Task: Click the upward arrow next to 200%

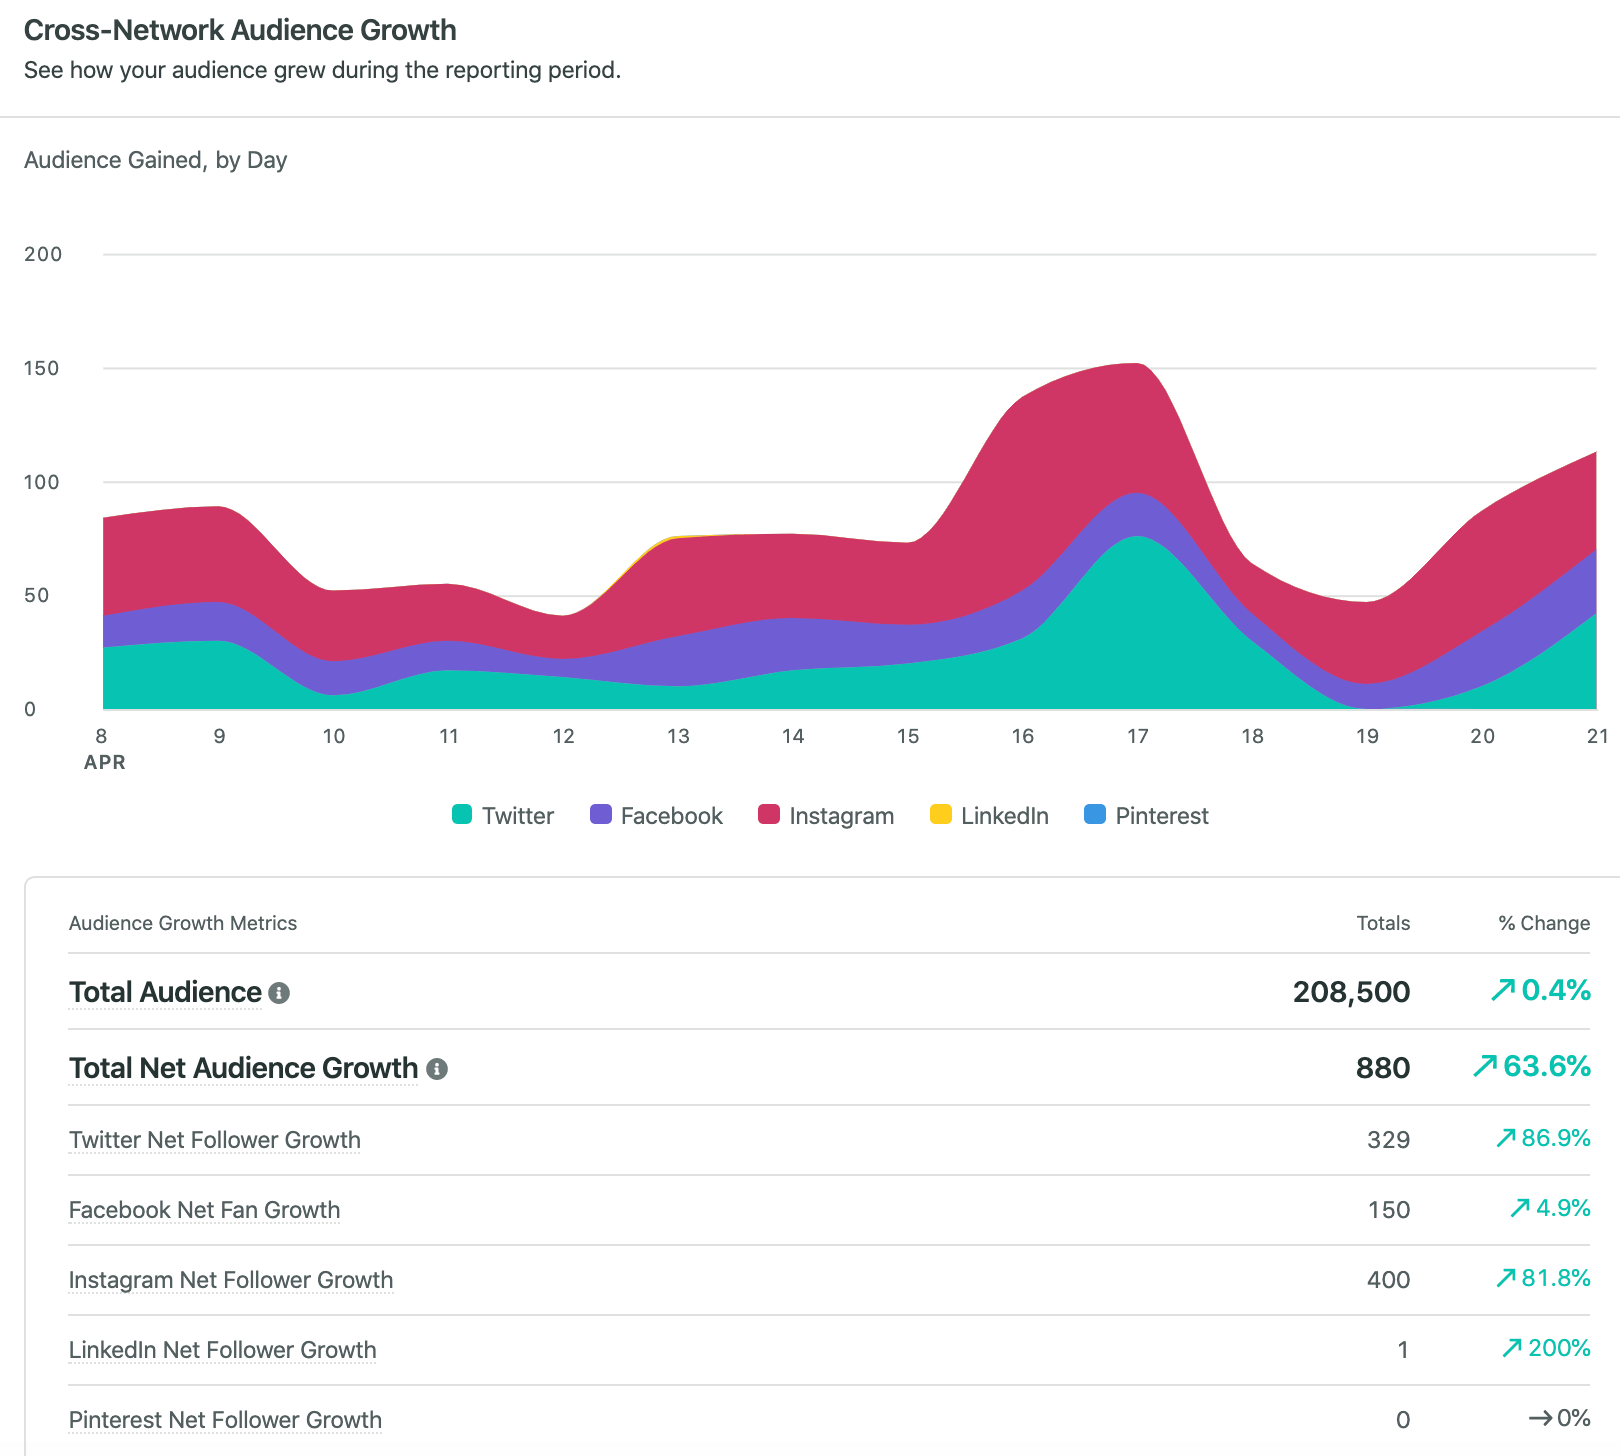Action: (1514, 1348)
